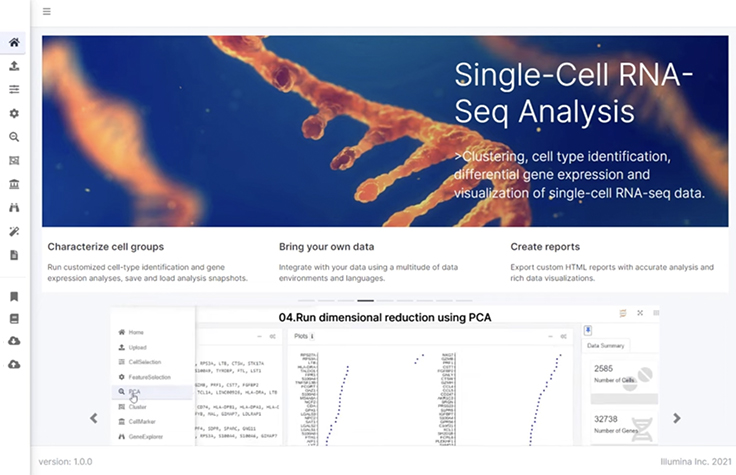Select the first carousel indicator dash

[307, 300]
